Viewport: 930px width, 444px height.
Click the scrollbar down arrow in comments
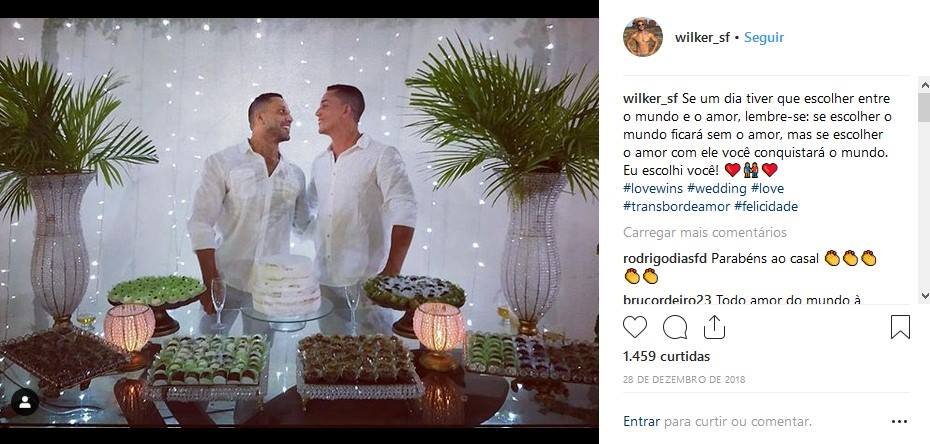click(924, 295)
